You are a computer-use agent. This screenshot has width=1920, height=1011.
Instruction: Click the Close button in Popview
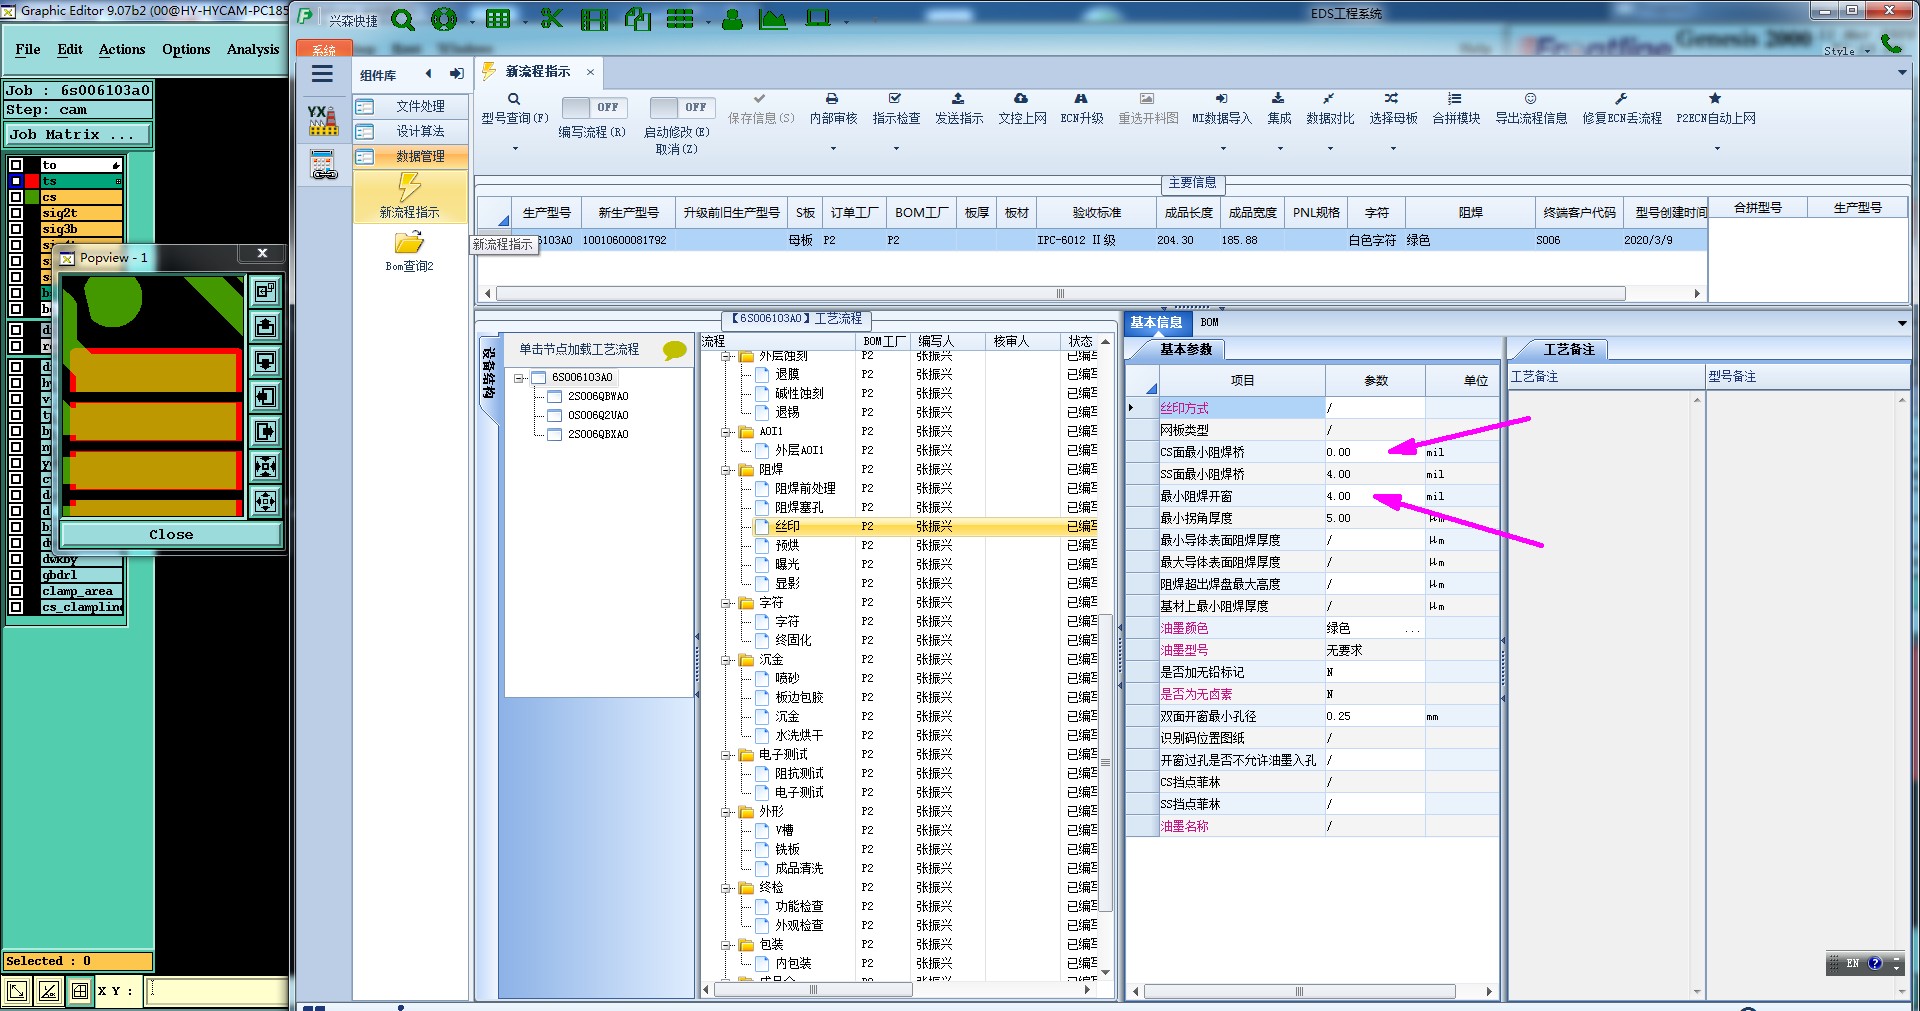(171, 534)
